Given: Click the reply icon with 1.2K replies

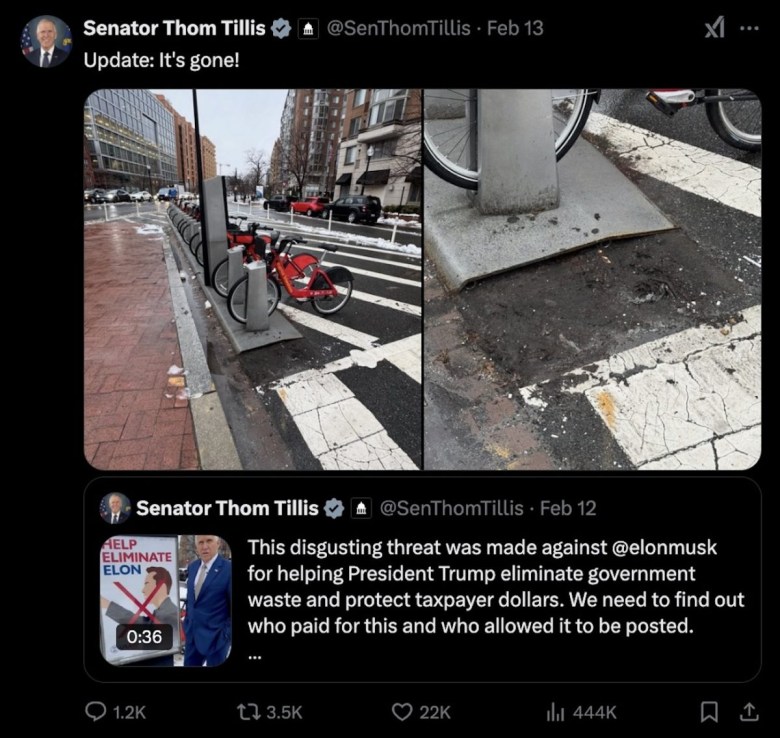Looking at the screenshot, I should [97, 711].
